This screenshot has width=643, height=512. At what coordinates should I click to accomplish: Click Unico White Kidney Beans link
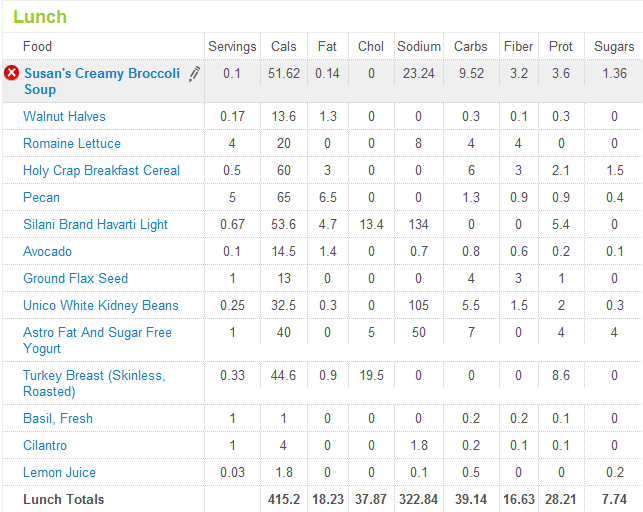(101, 306)
